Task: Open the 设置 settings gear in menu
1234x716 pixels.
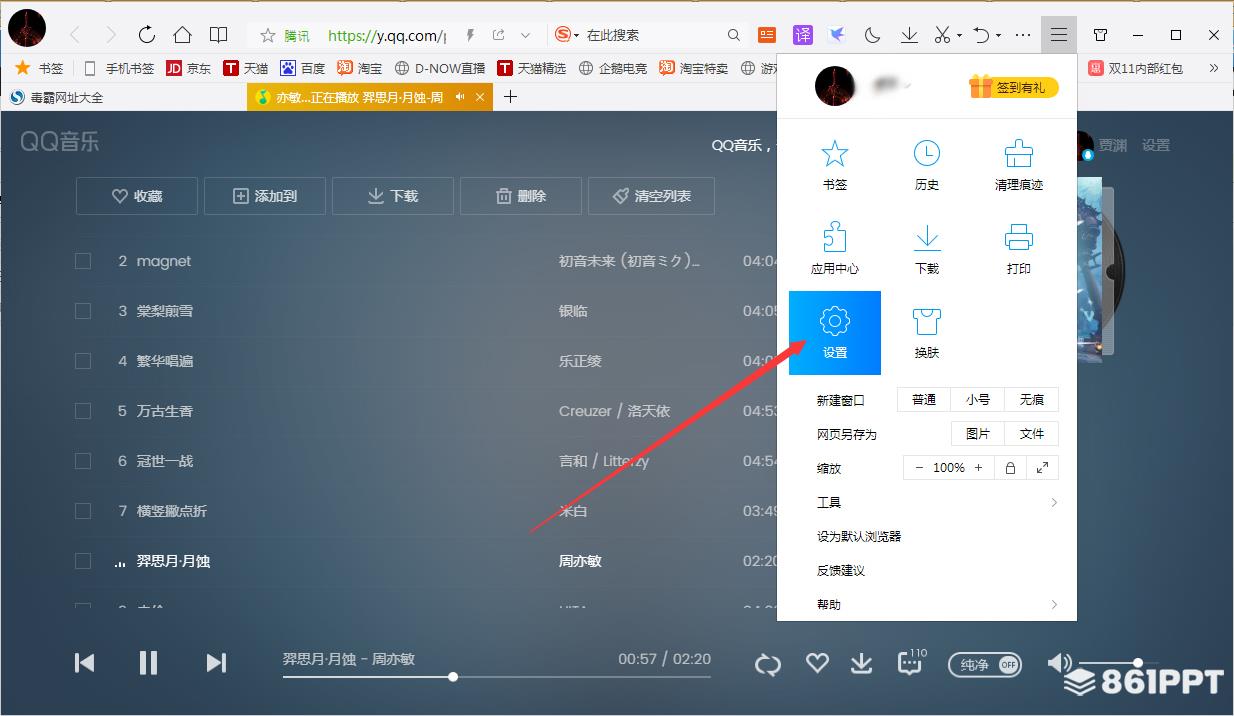Action: tap(834, 332)
